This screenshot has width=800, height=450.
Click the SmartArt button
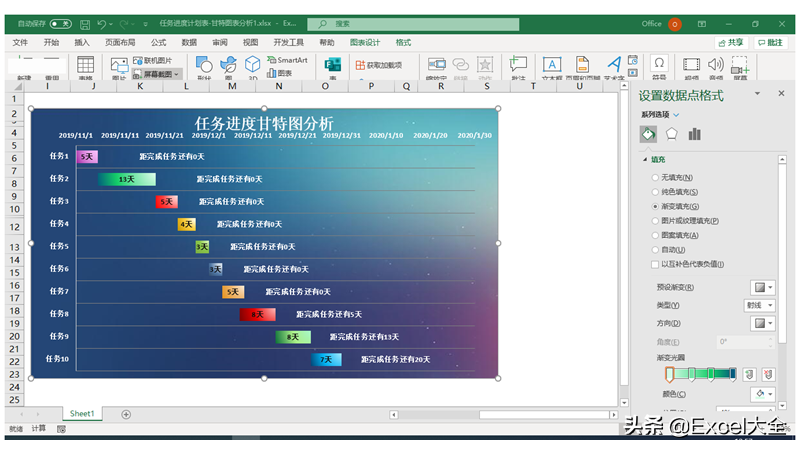tap(287, 60)
